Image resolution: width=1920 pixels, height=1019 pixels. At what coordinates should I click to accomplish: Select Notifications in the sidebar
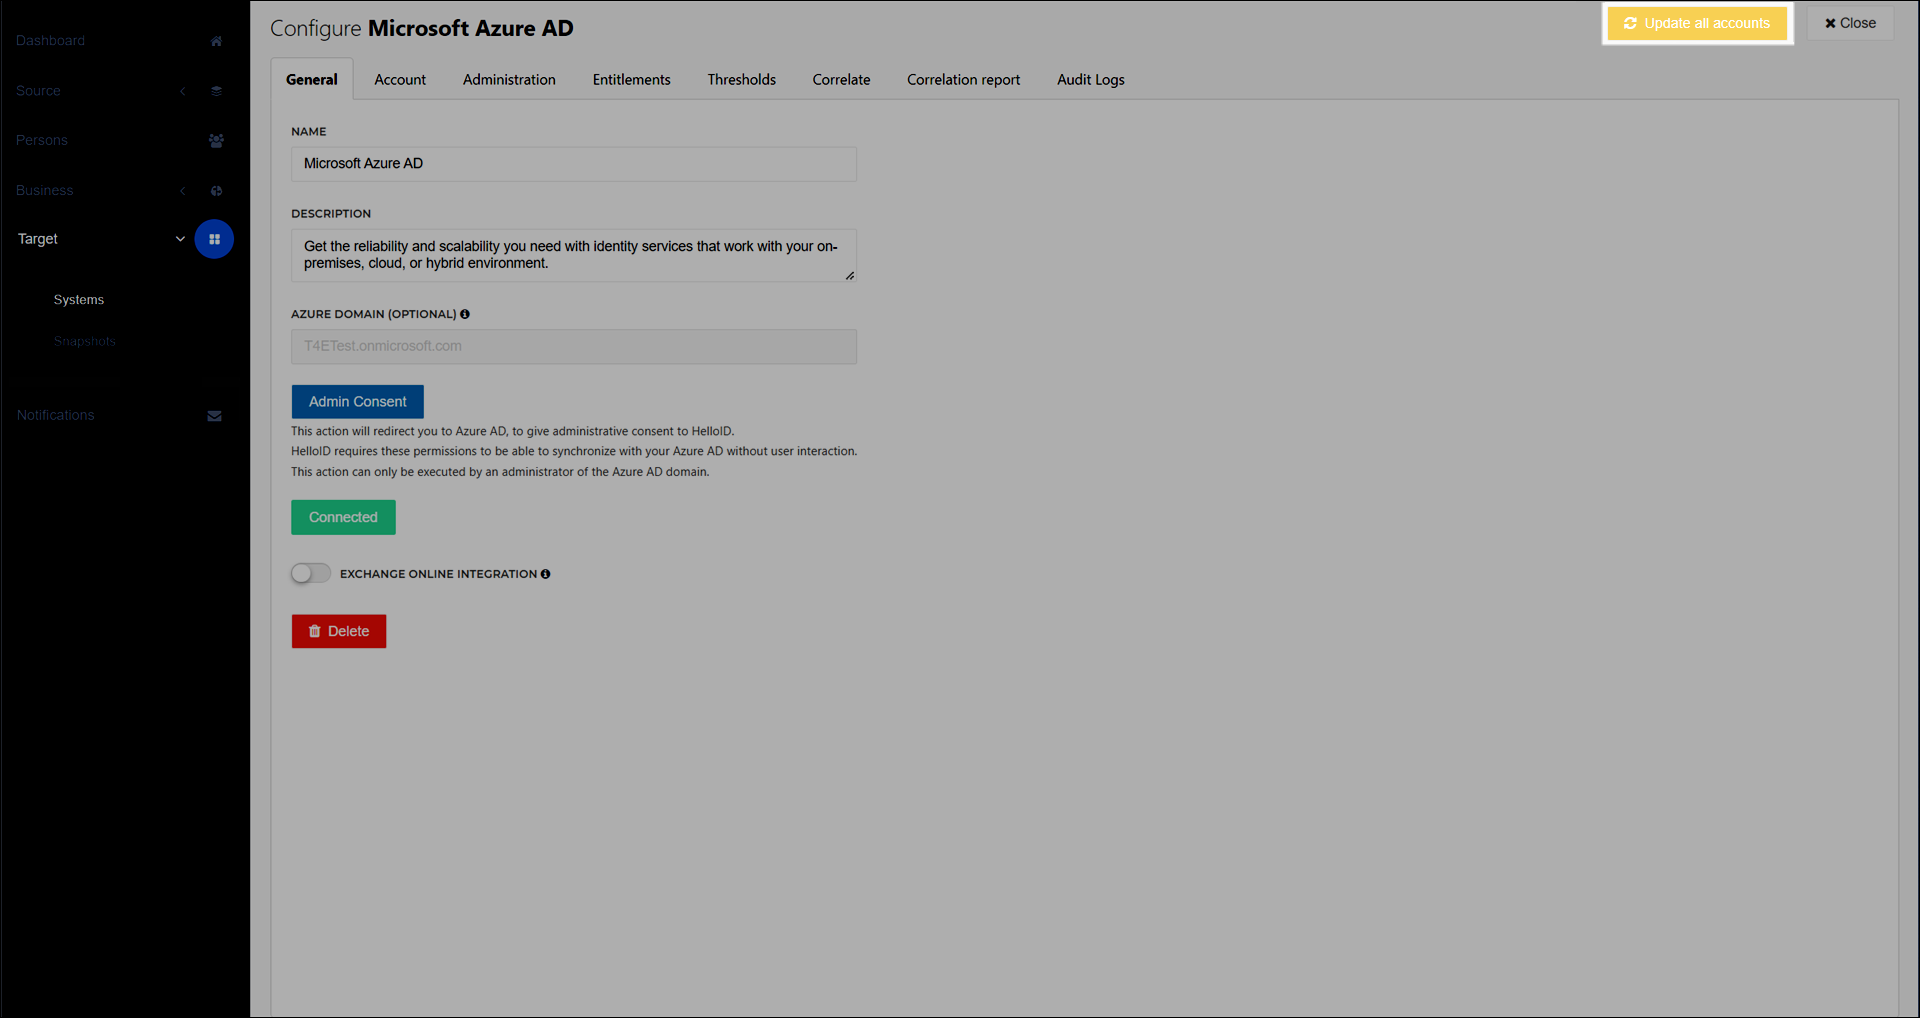pyautogui.click(x=55, y=416)
